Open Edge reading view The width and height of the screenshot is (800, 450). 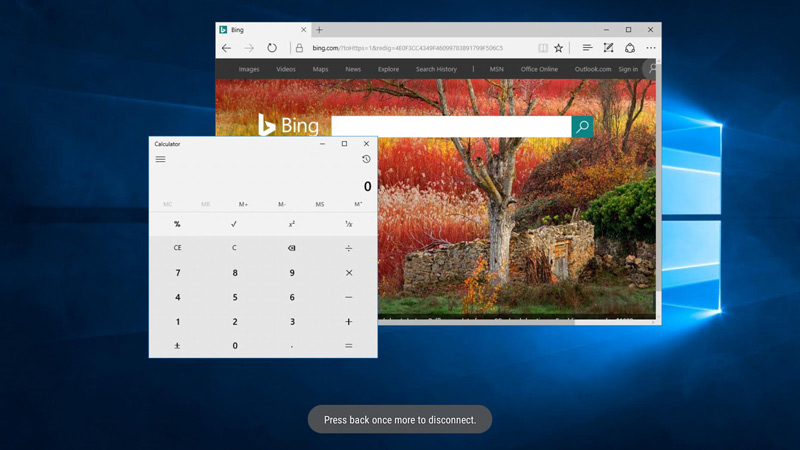(543, 48)
